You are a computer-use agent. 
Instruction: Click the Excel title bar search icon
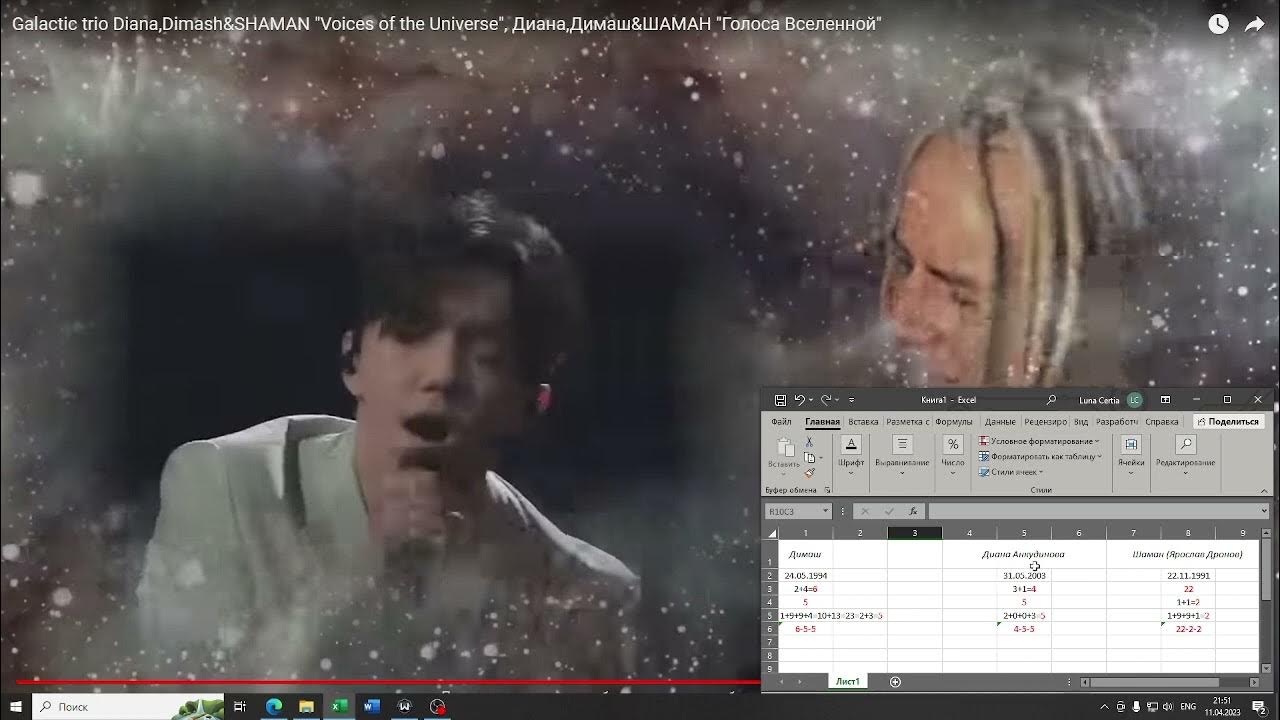(1051, 400)
